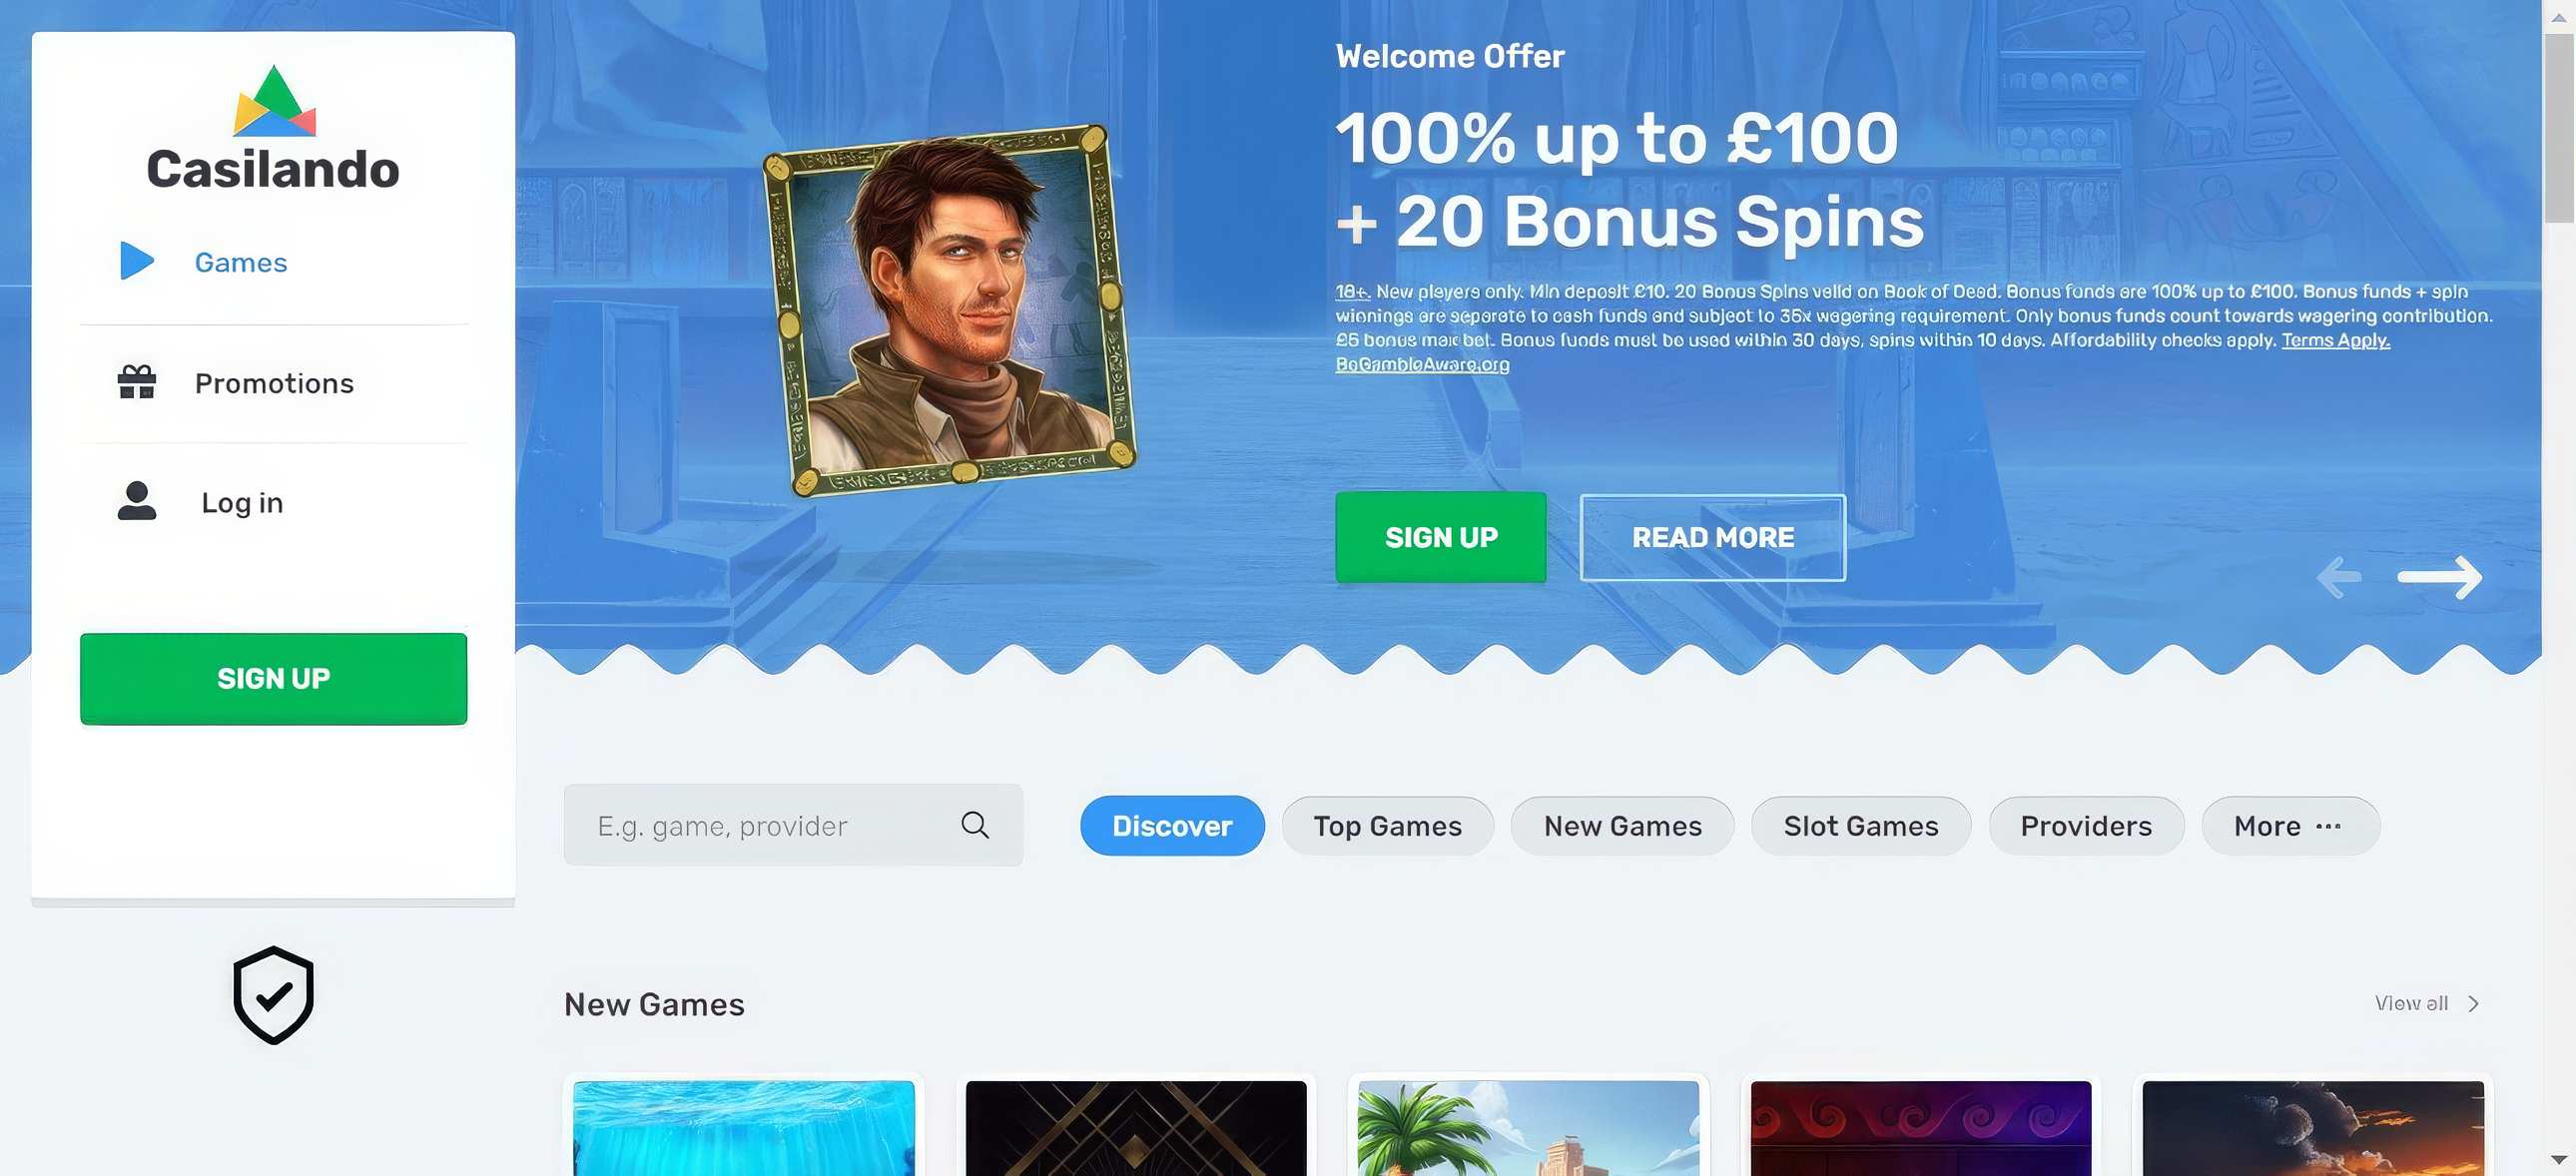Open BeGambleAware.org link
The height and width of the screenshot is (1176, 2576).
coord(1422,364)
